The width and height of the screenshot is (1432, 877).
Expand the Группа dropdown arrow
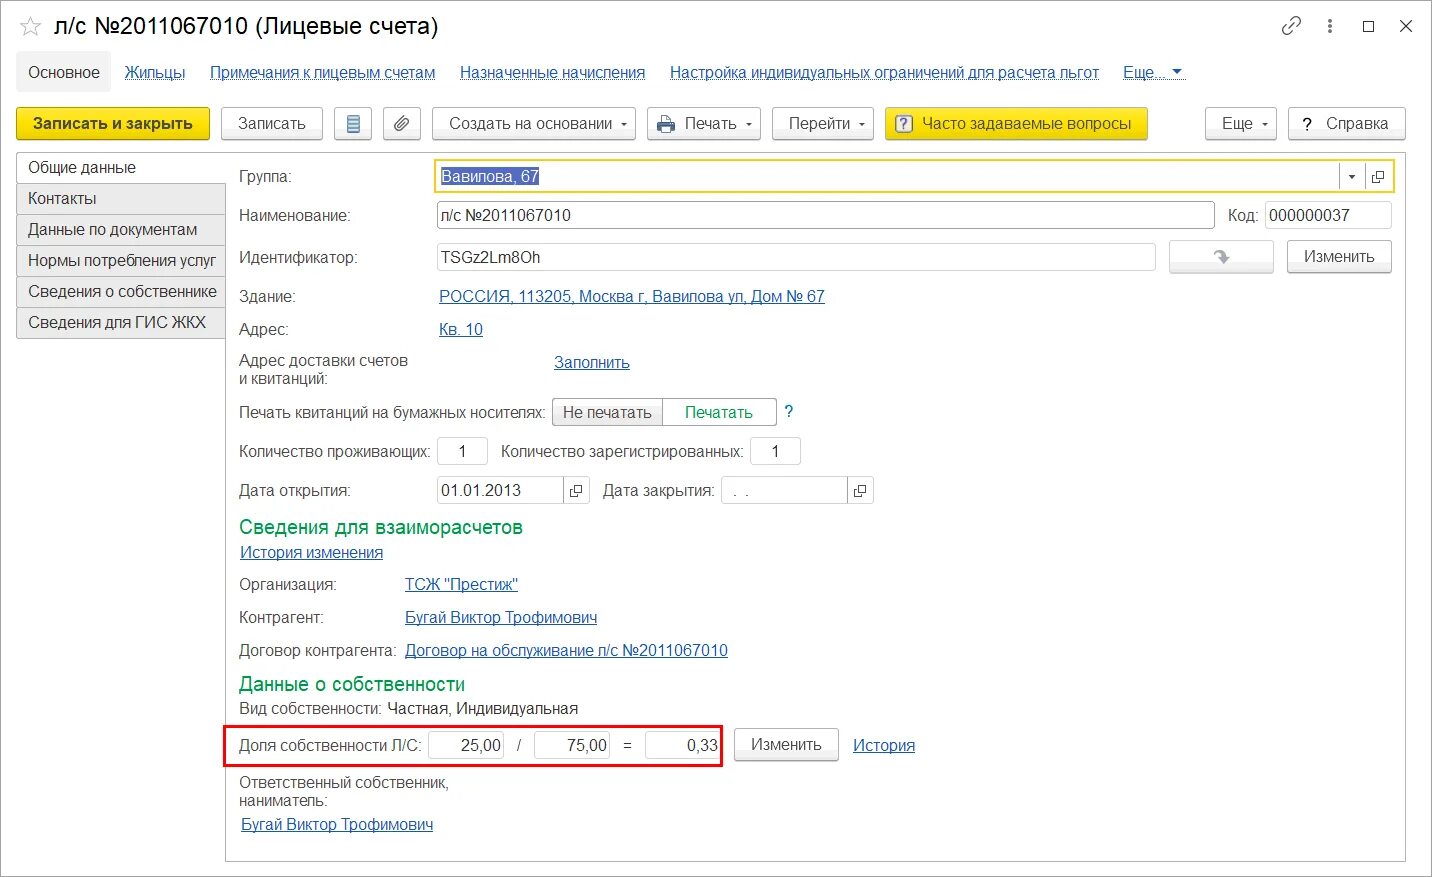(1351, 177)
